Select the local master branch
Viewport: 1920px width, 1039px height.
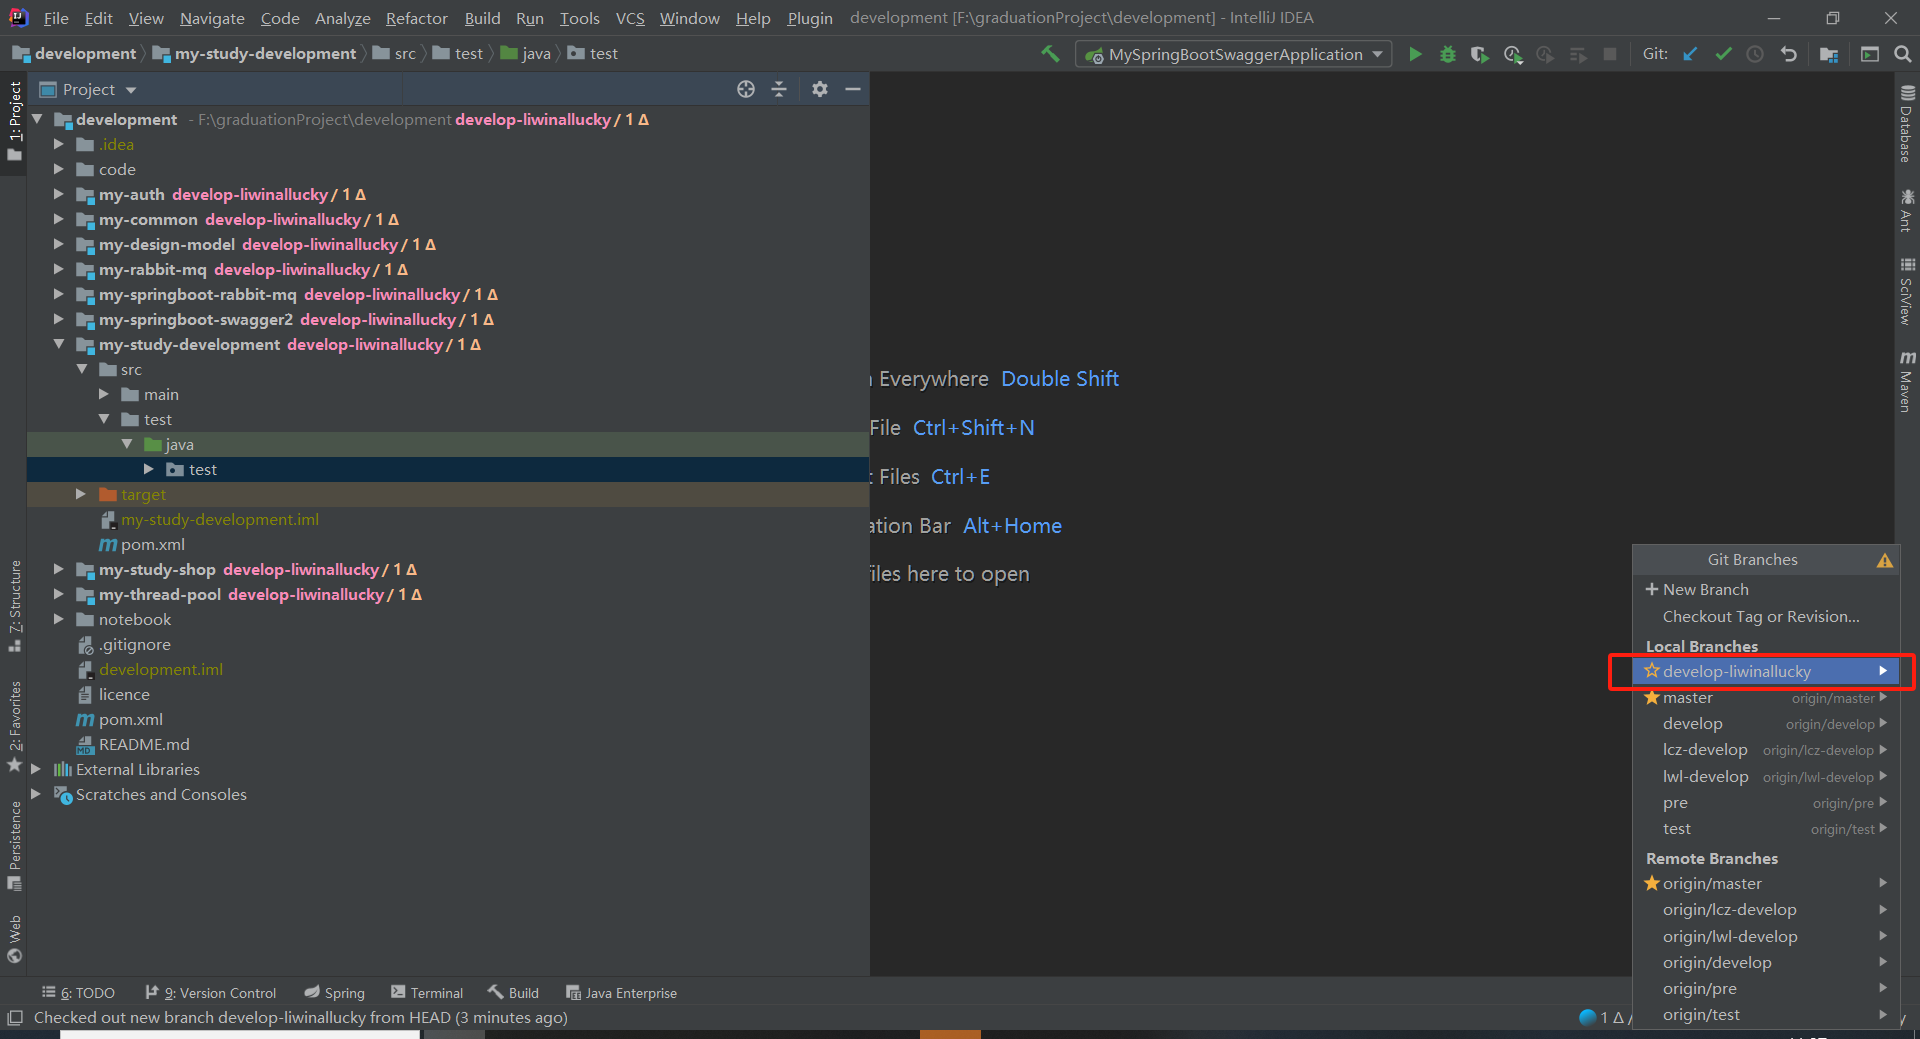[1766, 698]
